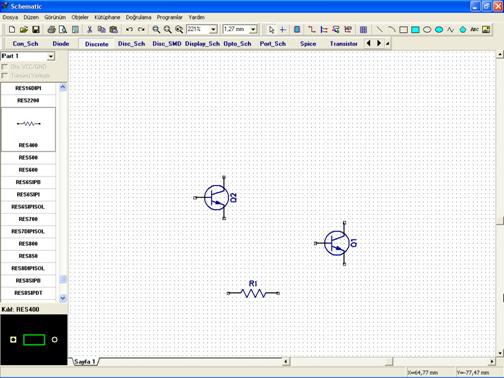Viewport: 504px width, 378px height.
Task: Insert a picture with the image icon
Action: [486, 30]
